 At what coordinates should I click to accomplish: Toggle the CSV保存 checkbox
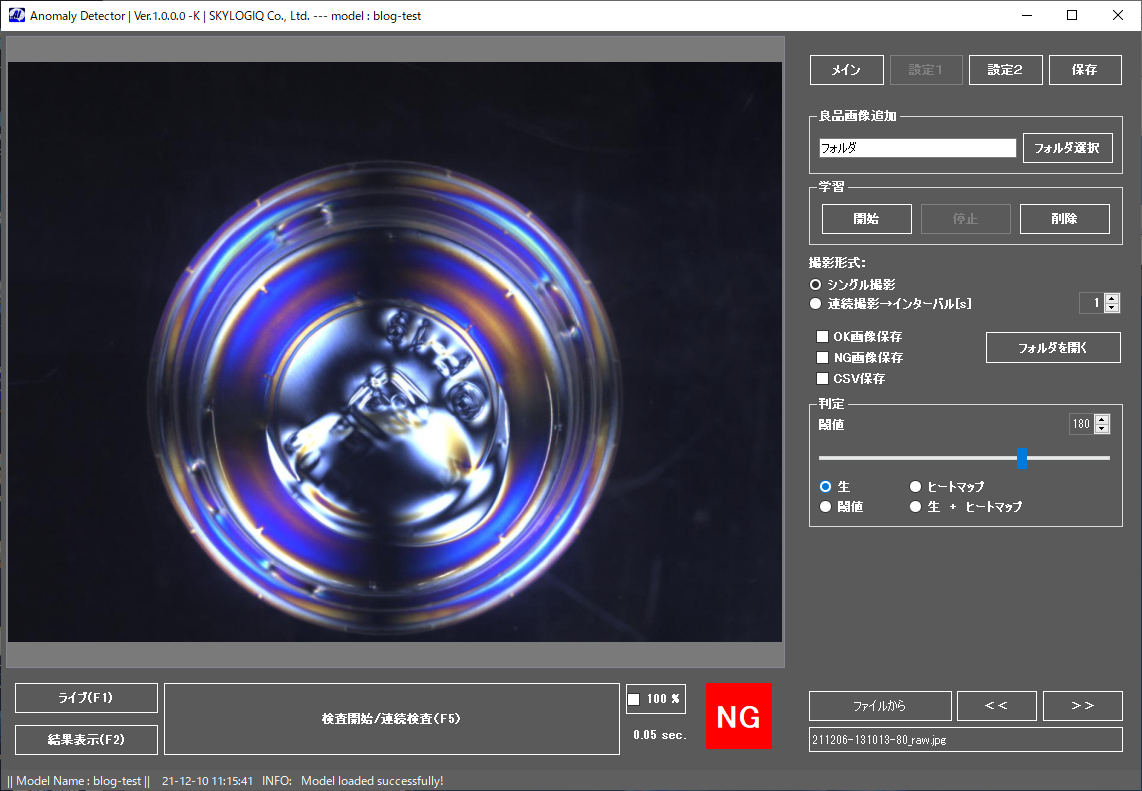tap(822, 379)
